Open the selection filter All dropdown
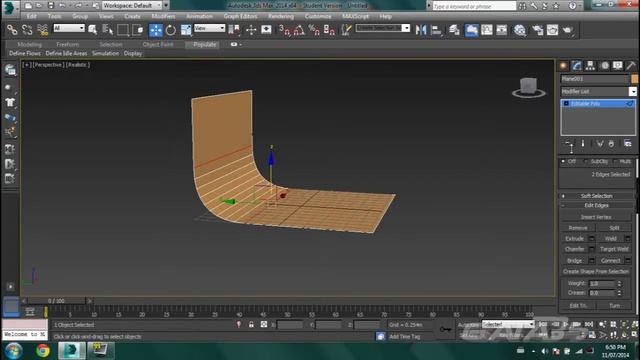Screen dimensions: 640x360 click(69, 28)
